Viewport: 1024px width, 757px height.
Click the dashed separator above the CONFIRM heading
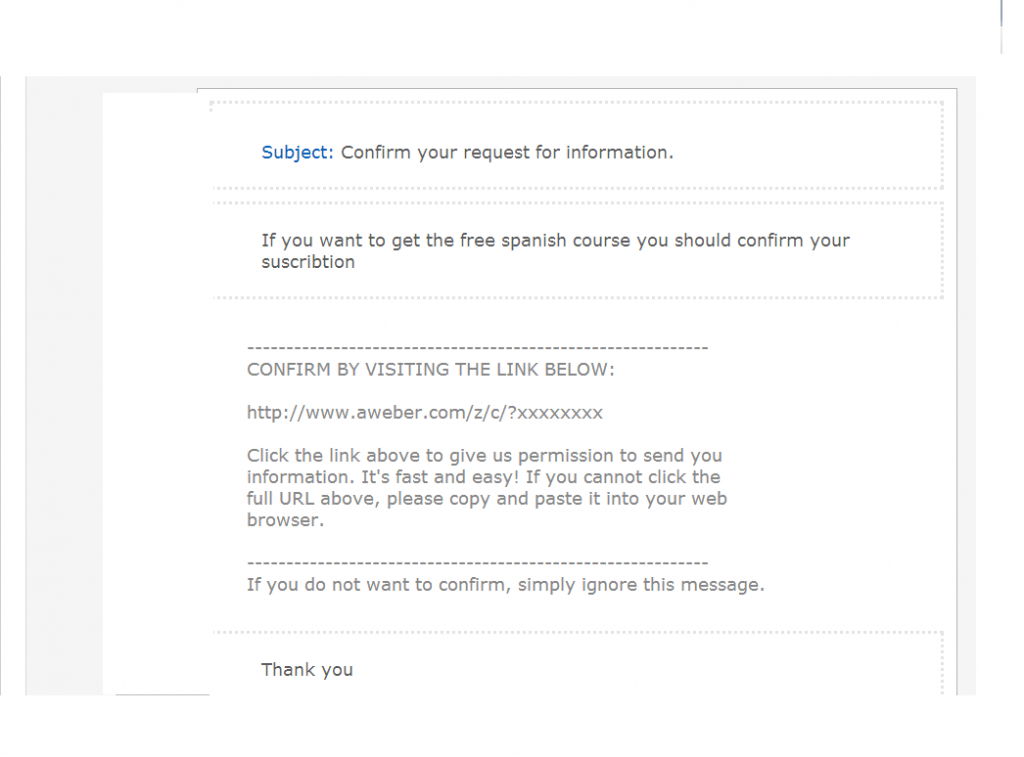477,348
